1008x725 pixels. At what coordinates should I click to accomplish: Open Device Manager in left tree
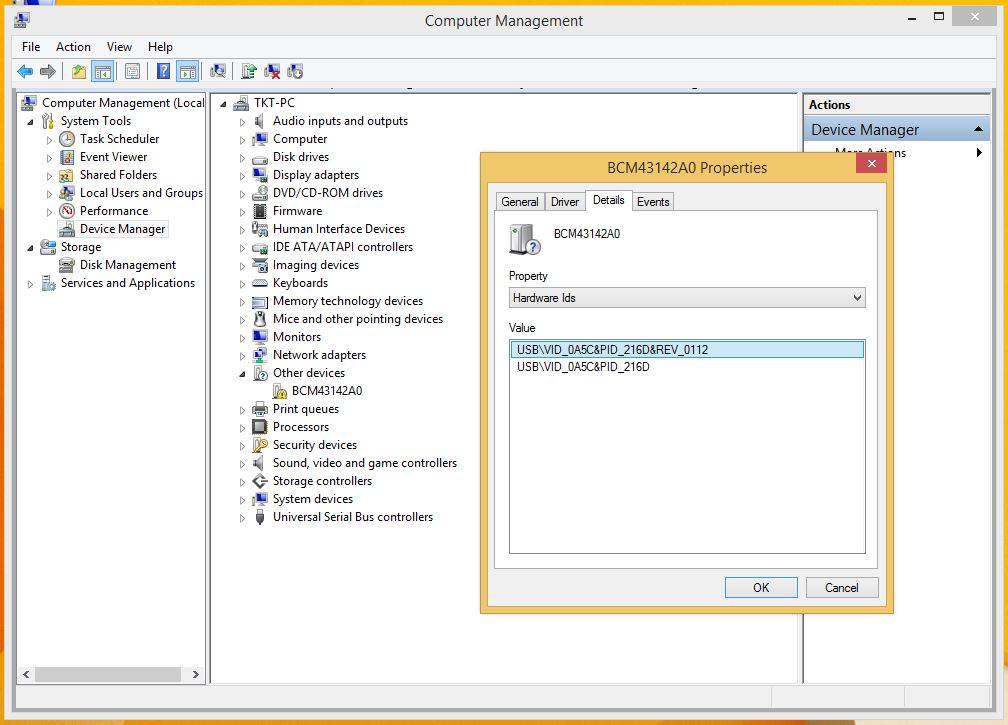122,229
